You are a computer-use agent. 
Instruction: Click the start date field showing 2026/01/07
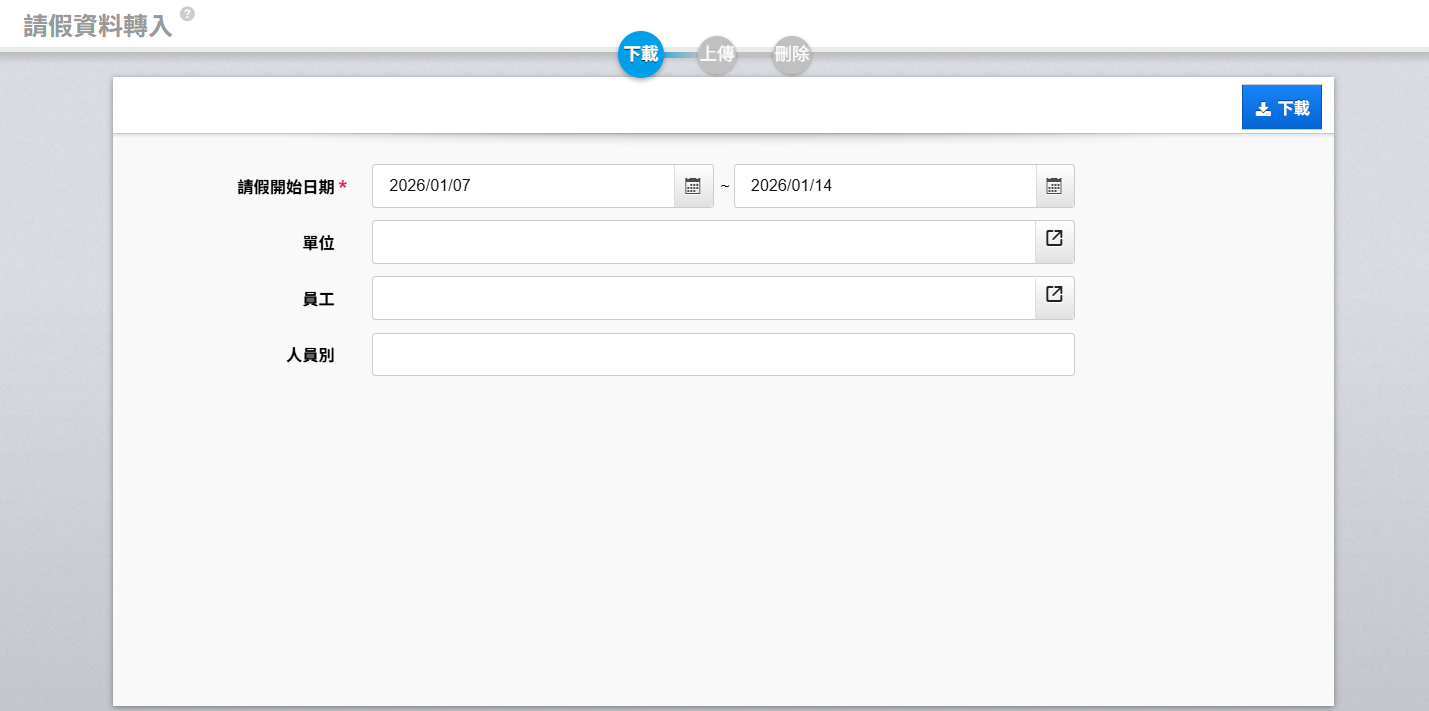click(523, 186)
